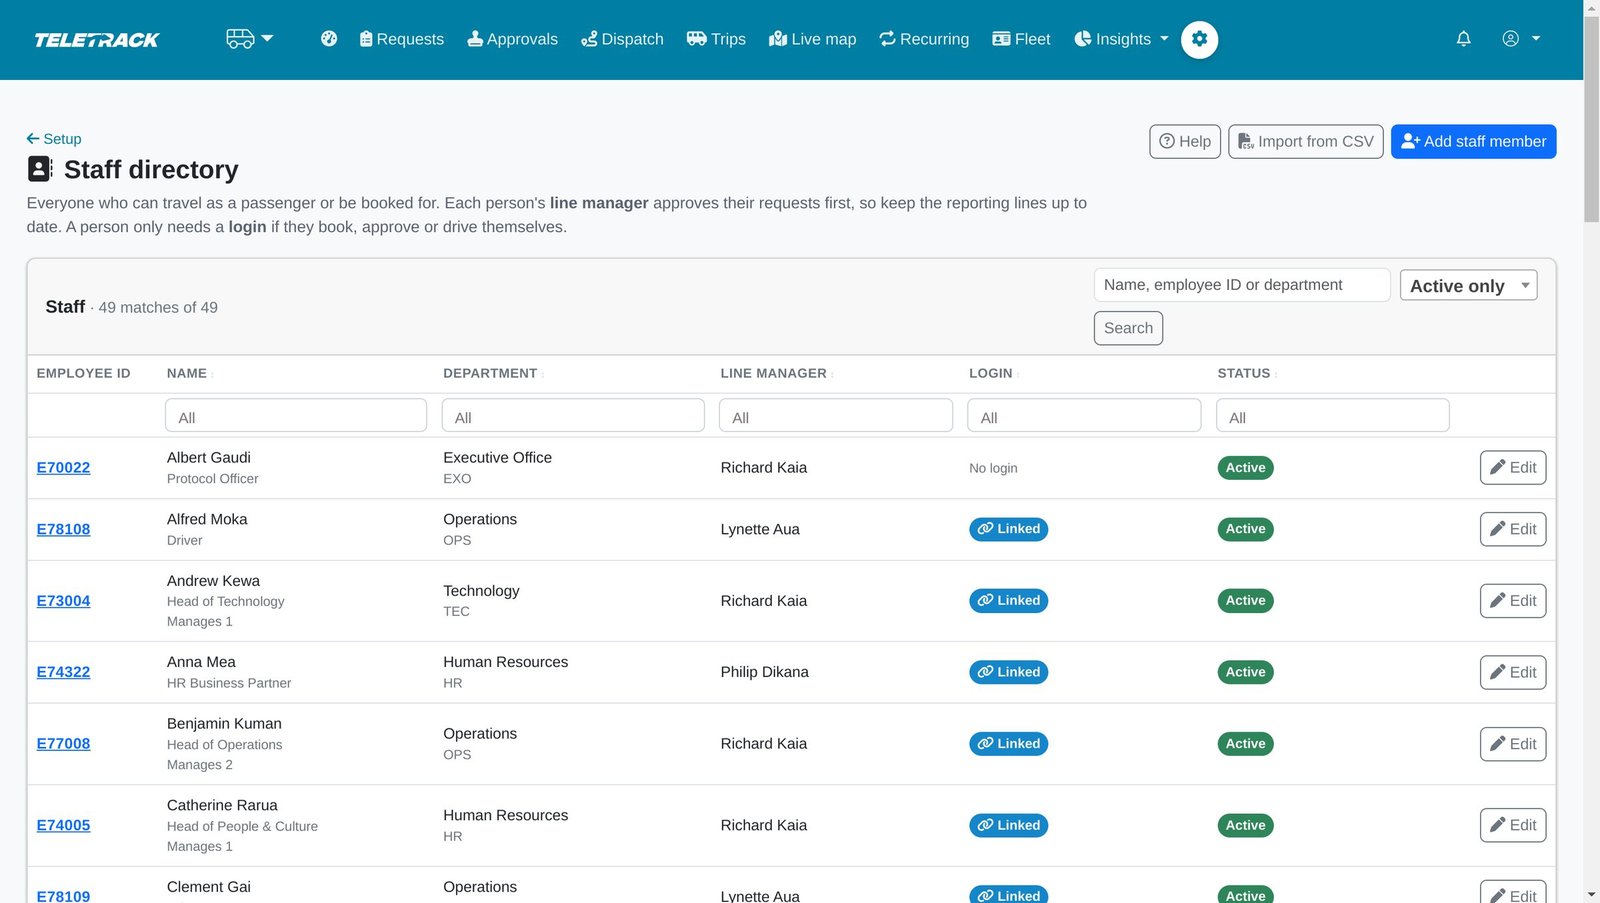Open employee E73004 link

tap(63, 601)
